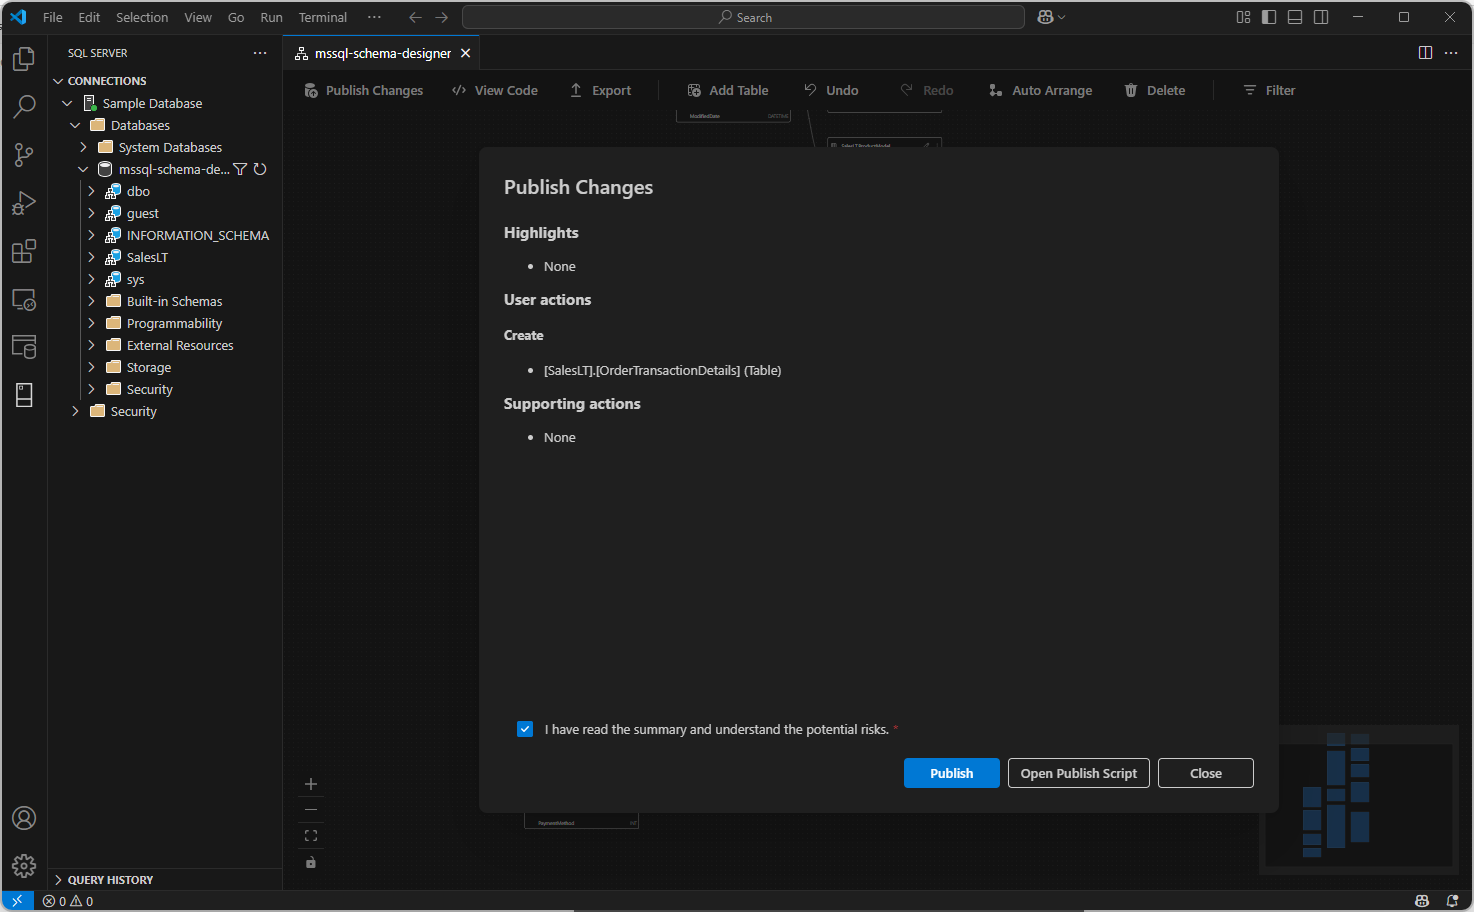Open the Export icon in the designer toolbar
The image size is (1474, 912).
pyautogui.click(x=575, y=90)
